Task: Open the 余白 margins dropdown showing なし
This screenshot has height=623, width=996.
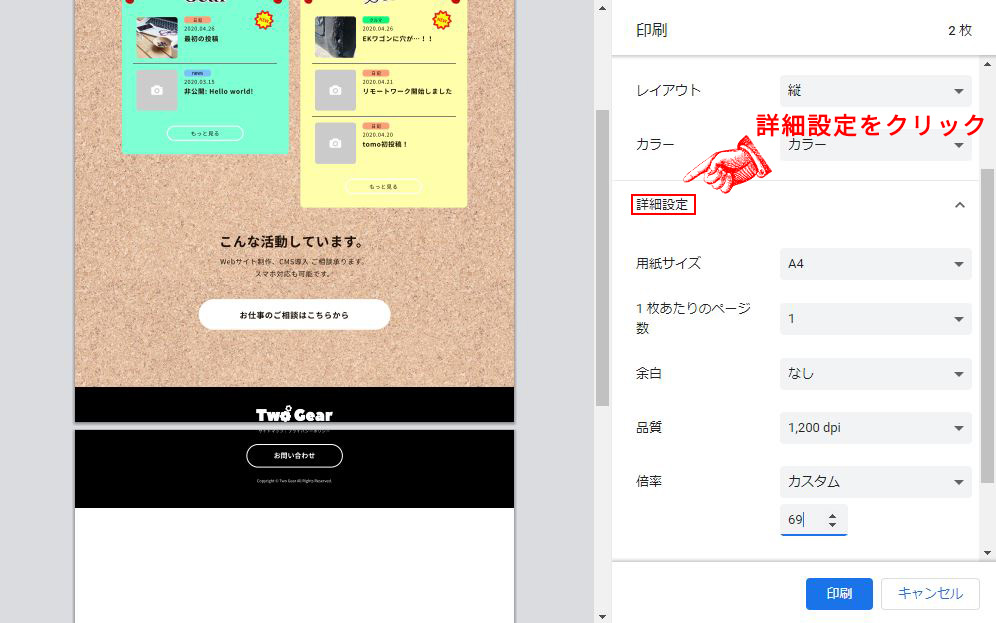Action: (875, 374)
